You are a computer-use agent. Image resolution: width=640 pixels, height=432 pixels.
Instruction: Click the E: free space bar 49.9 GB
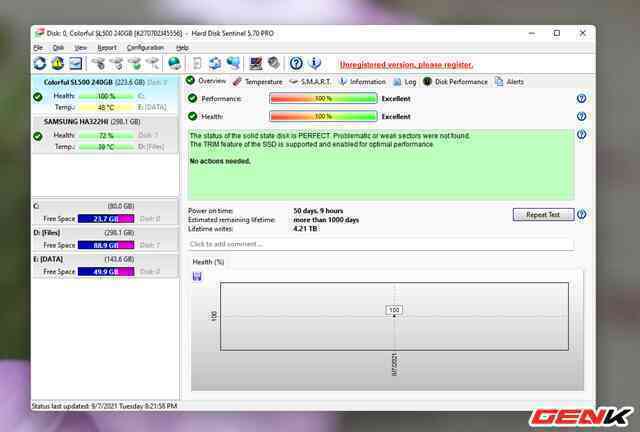[106, 272]
